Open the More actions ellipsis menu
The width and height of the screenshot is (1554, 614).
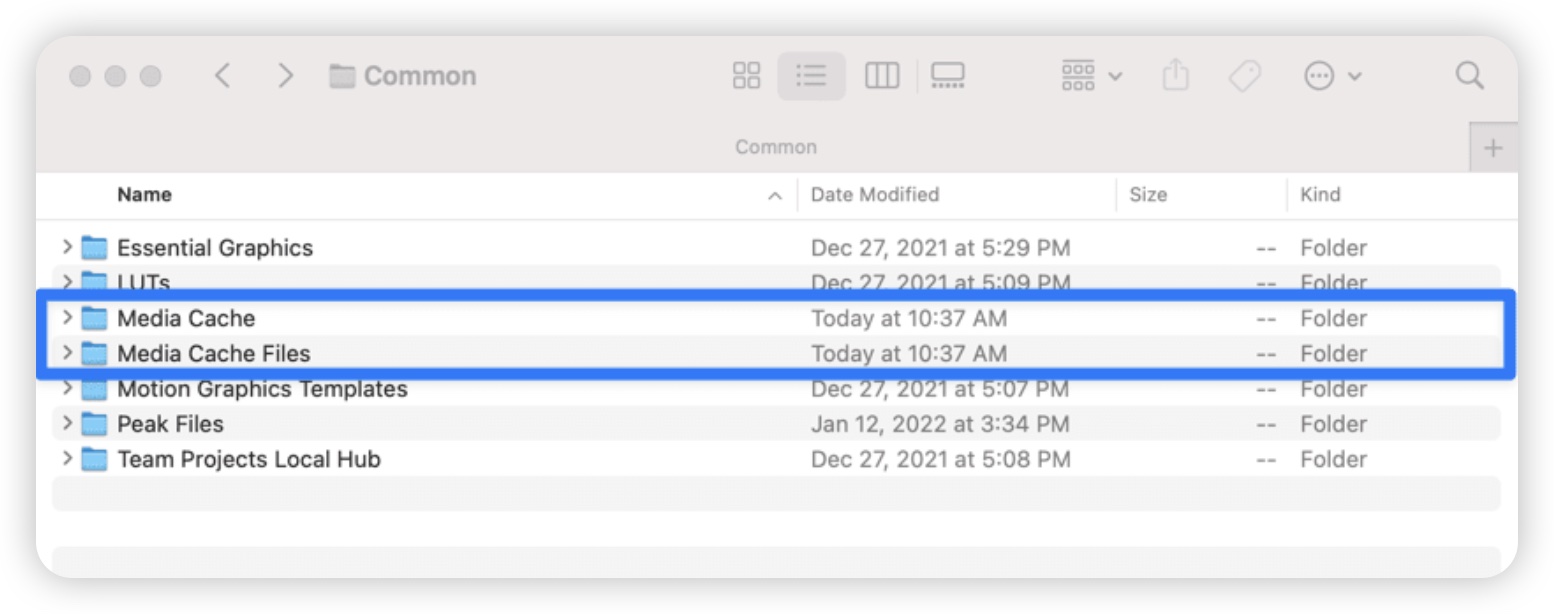(1333, 76)
